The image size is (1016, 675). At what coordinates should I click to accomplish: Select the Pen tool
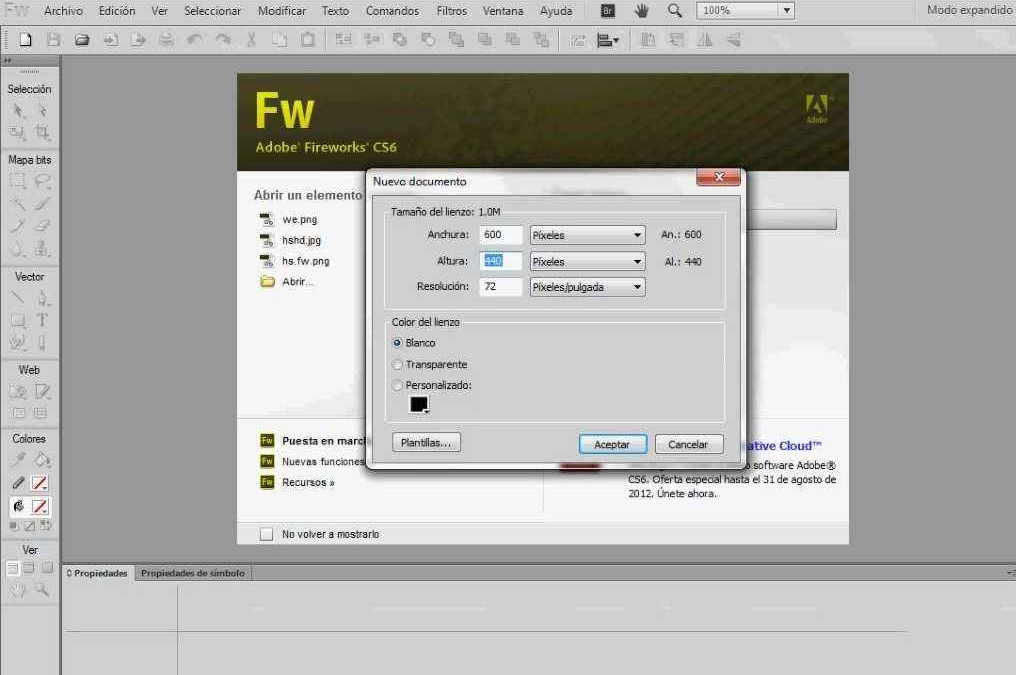42,298
